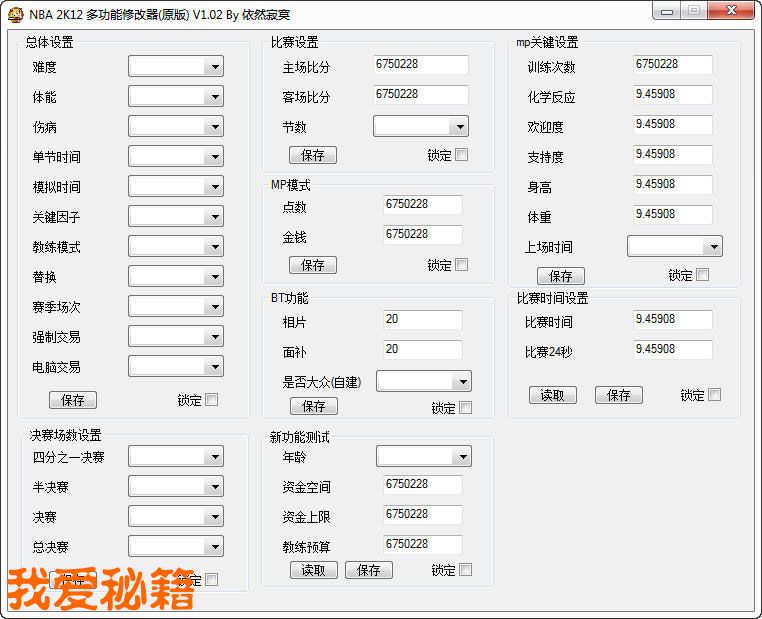Click the app icon in title bar
762x619 pixels.
coord(14,14)
